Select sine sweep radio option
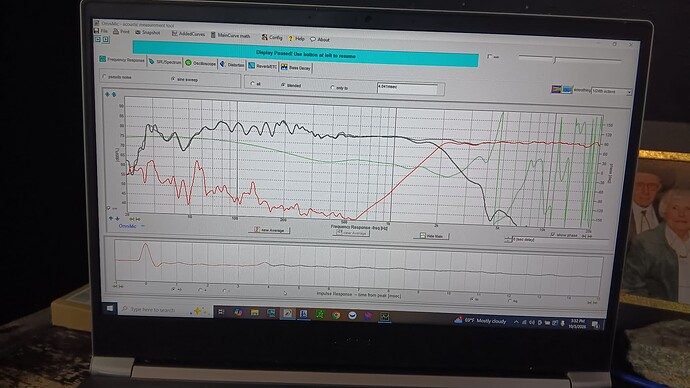This screenshot has height=388, width=690. point(184,80)
